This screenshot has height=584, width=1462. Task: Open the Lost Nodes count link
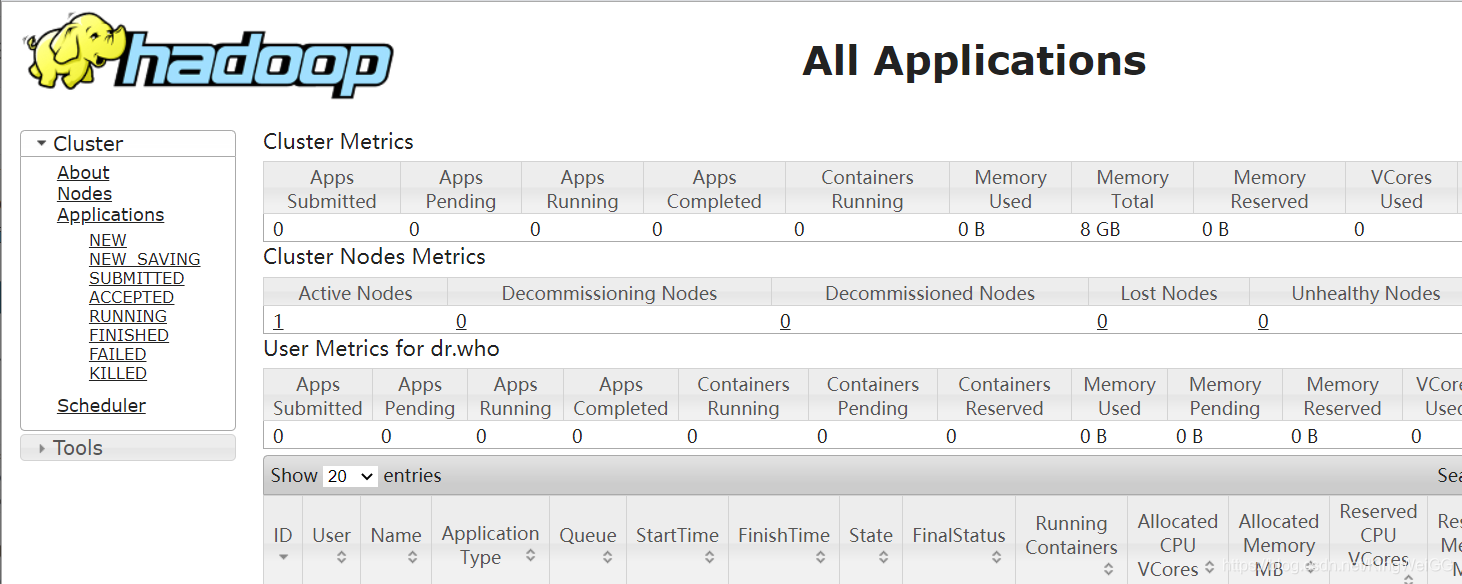pyautogui.click(x=1102, y=321)
